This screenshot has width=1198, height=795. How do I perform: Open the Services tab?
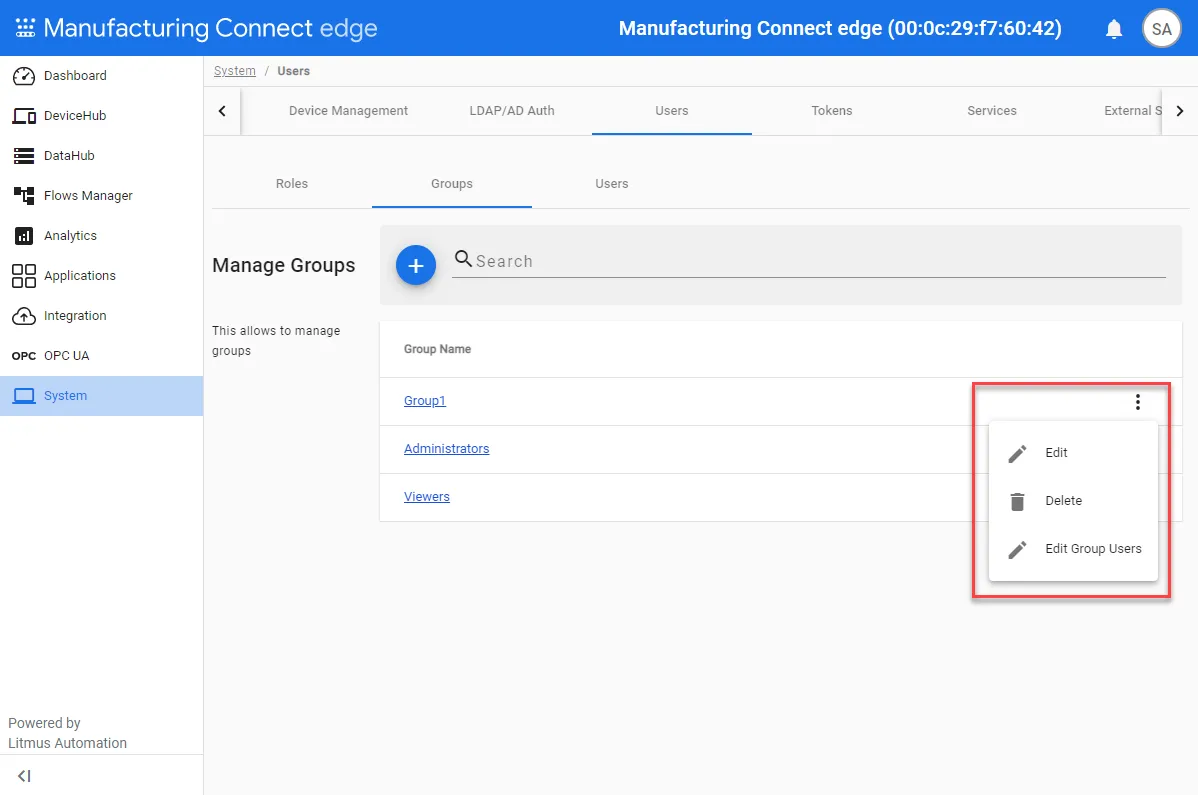point(992,111)
